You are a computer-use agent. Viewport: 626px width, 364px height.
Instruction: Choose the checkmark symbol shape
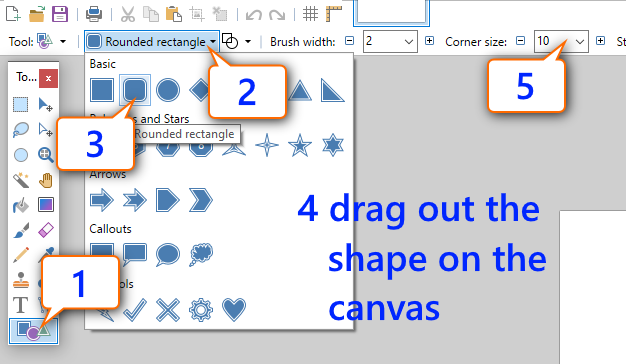(135, 309)
